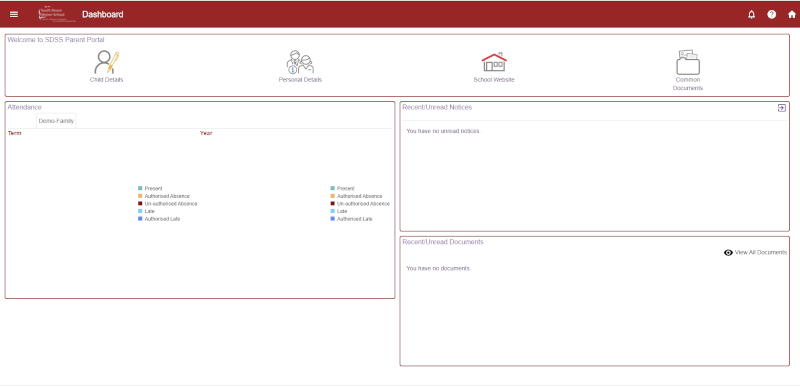Toggle Late series in Year legend

click(x=339, y=211)
